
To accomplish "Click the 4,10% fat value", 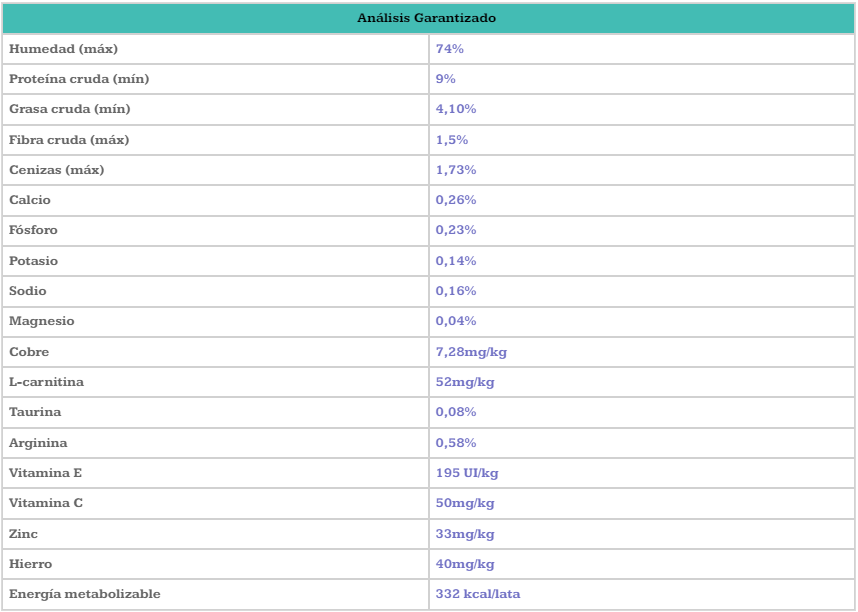I will point(456,109).
